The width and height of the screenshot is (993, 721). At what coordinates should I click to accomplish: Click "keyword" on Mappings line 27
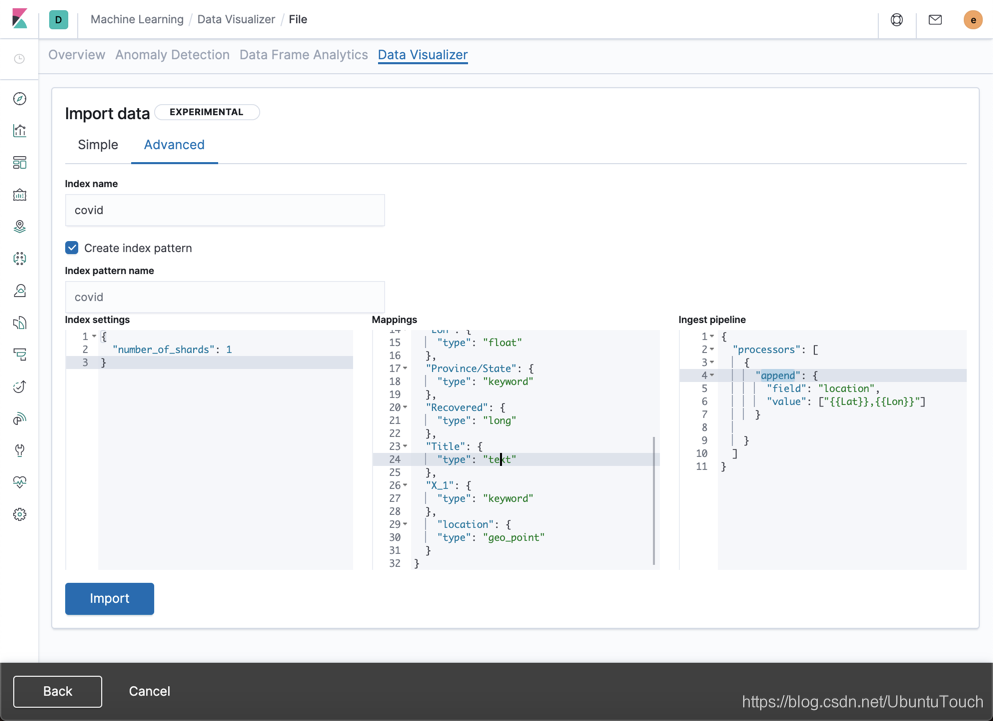[x=508, y=499]
